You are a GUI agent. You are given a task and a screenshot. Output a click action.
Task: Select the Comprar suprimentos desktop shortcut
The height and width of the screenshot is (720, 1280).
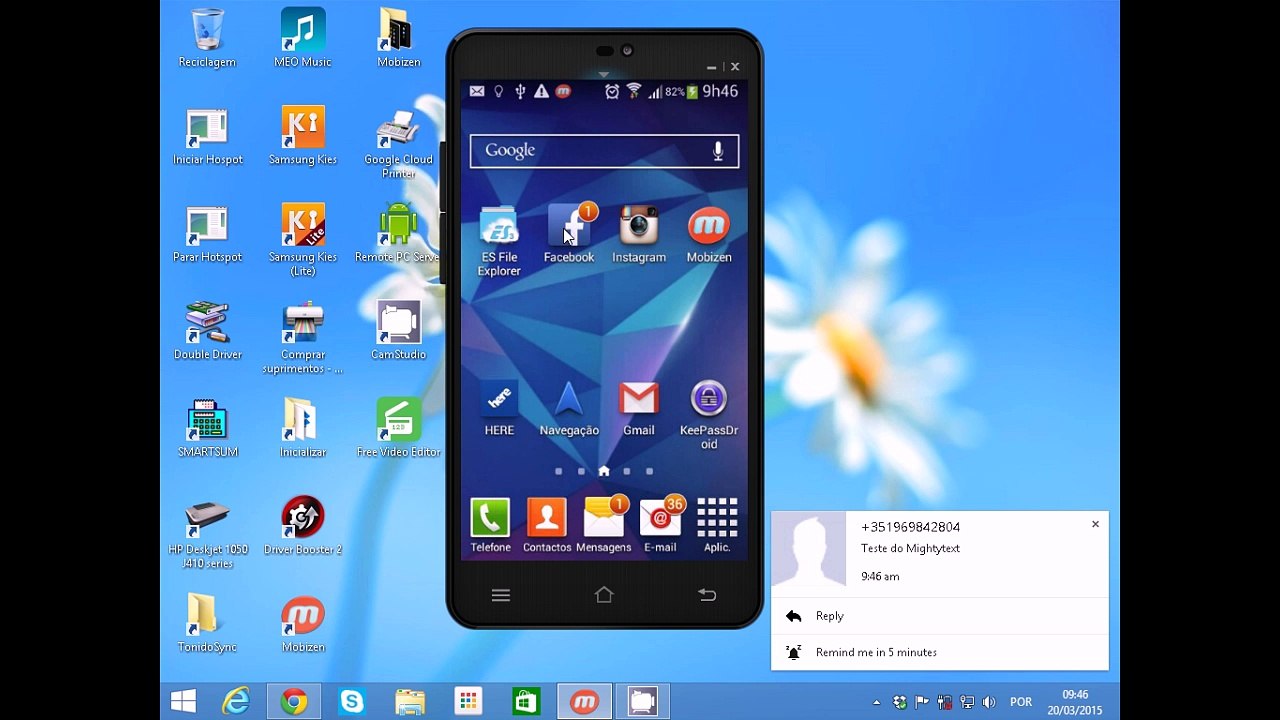pos(303,338)
